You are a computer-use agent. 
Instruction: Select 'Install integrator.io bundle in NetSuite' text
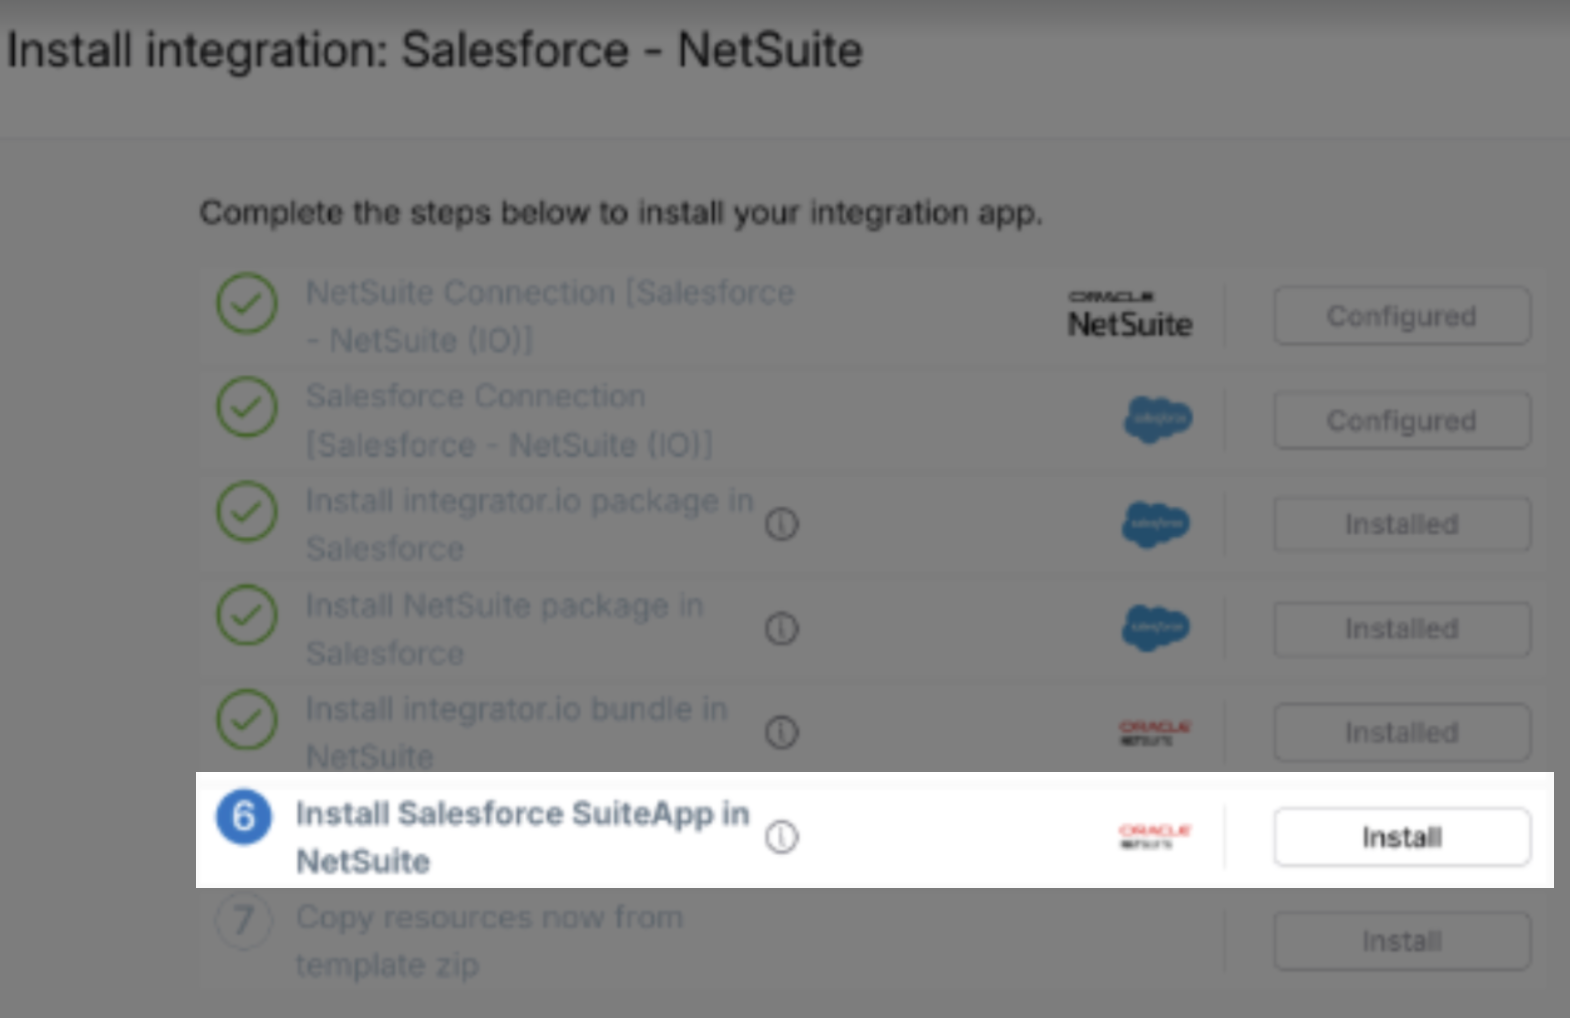point(517,733)
